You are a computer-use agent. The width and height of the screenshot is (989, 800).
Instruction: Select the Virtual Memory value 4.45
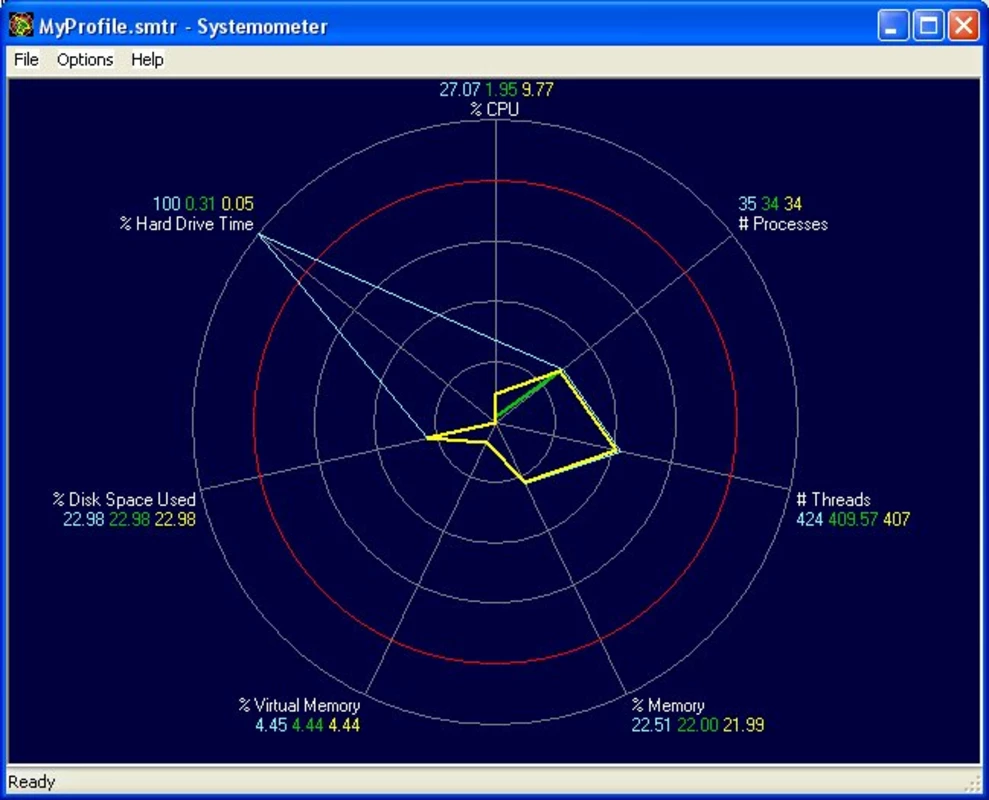271,725
